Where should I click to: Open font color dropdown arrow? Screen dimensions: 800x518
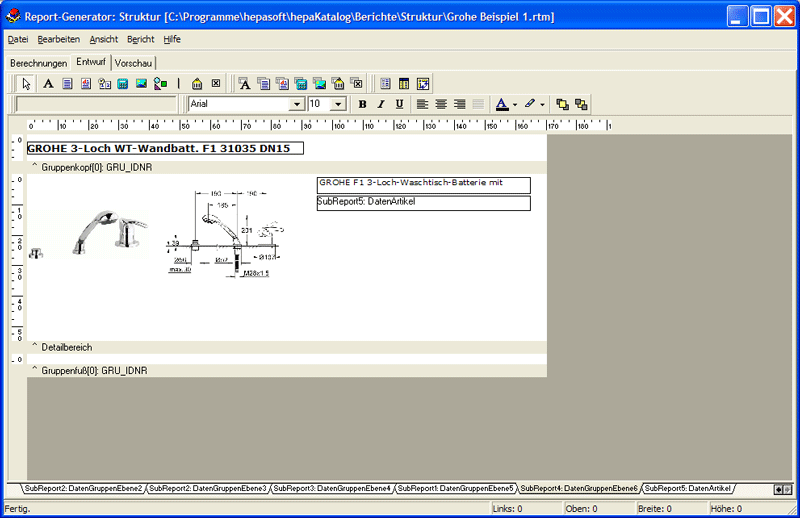515,104
